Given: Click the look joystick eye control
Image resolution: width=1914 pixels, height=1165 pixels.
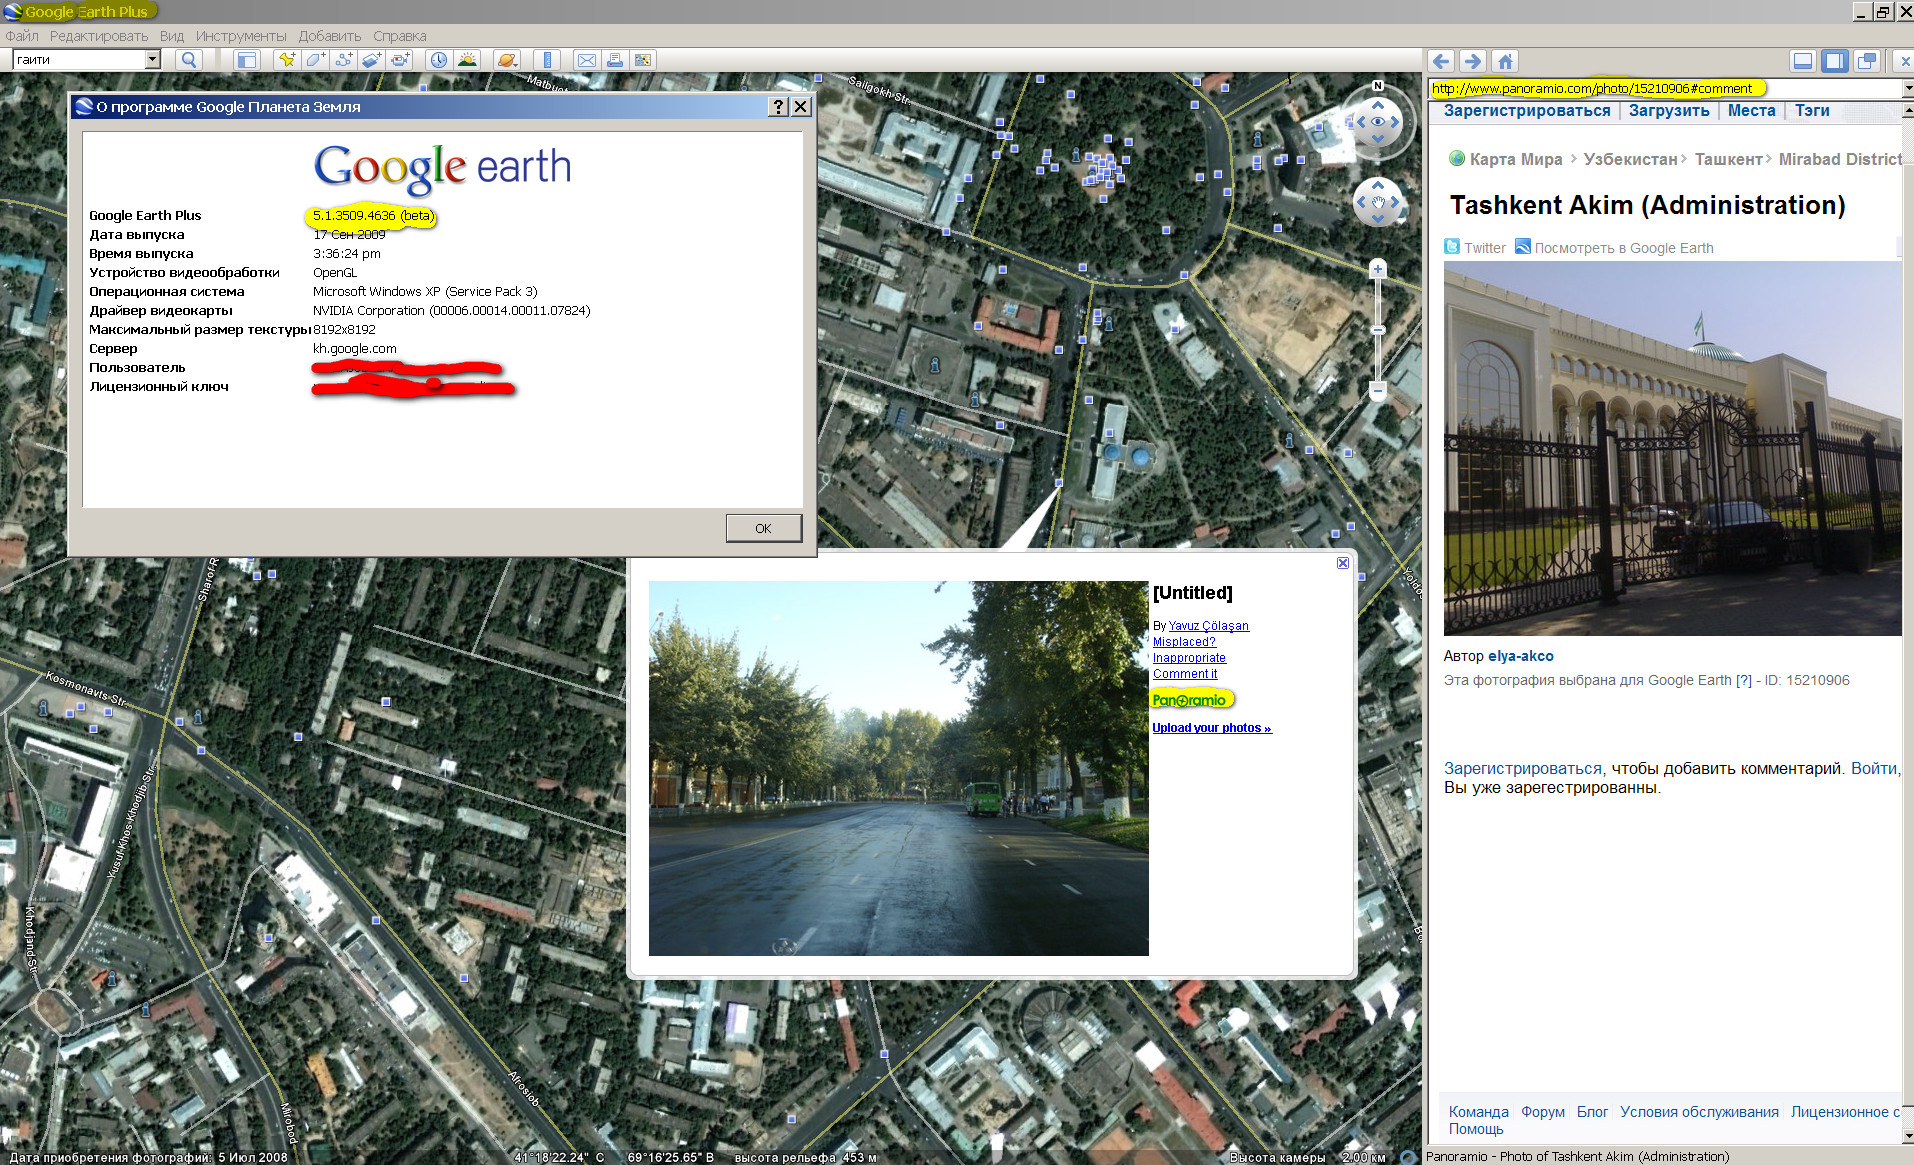Looking at the screenshot, I should click(x=1378, y=122).
